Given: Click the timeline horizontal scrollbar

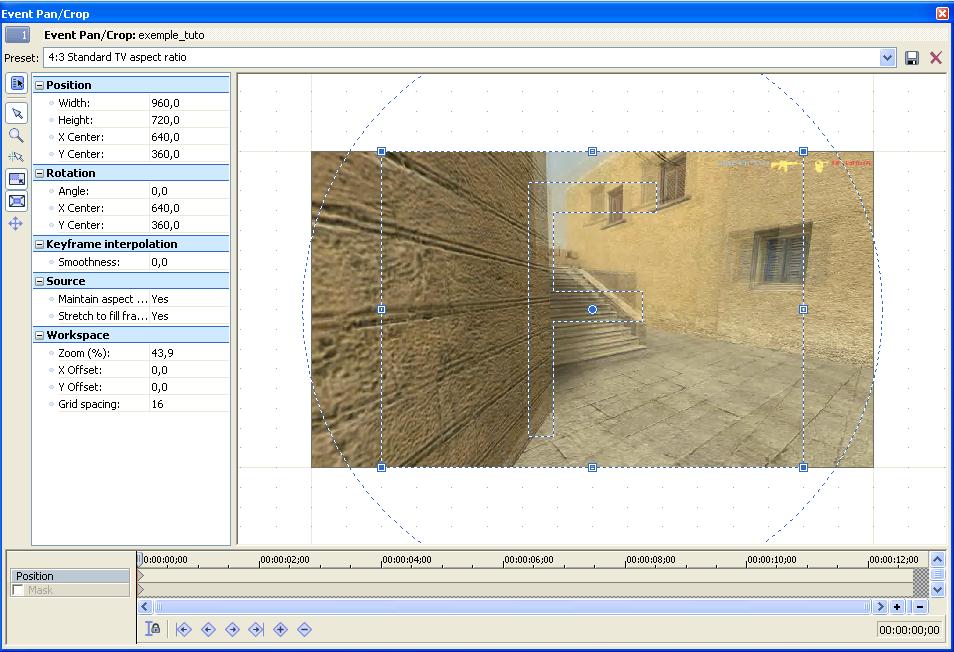Looking at the screenshot, I should coord(512,606).
